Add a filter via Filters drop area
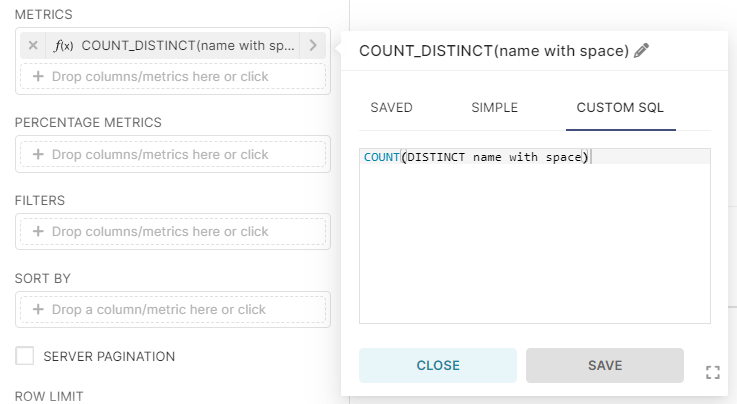The image size is (737, 404). click(173, 231)
